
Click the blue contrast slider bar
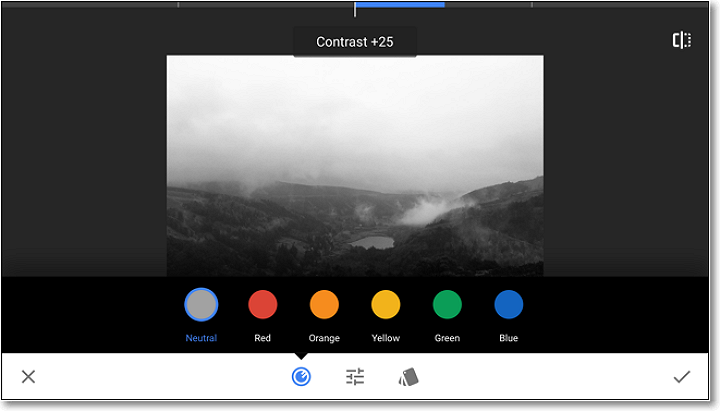pos(399,5)
